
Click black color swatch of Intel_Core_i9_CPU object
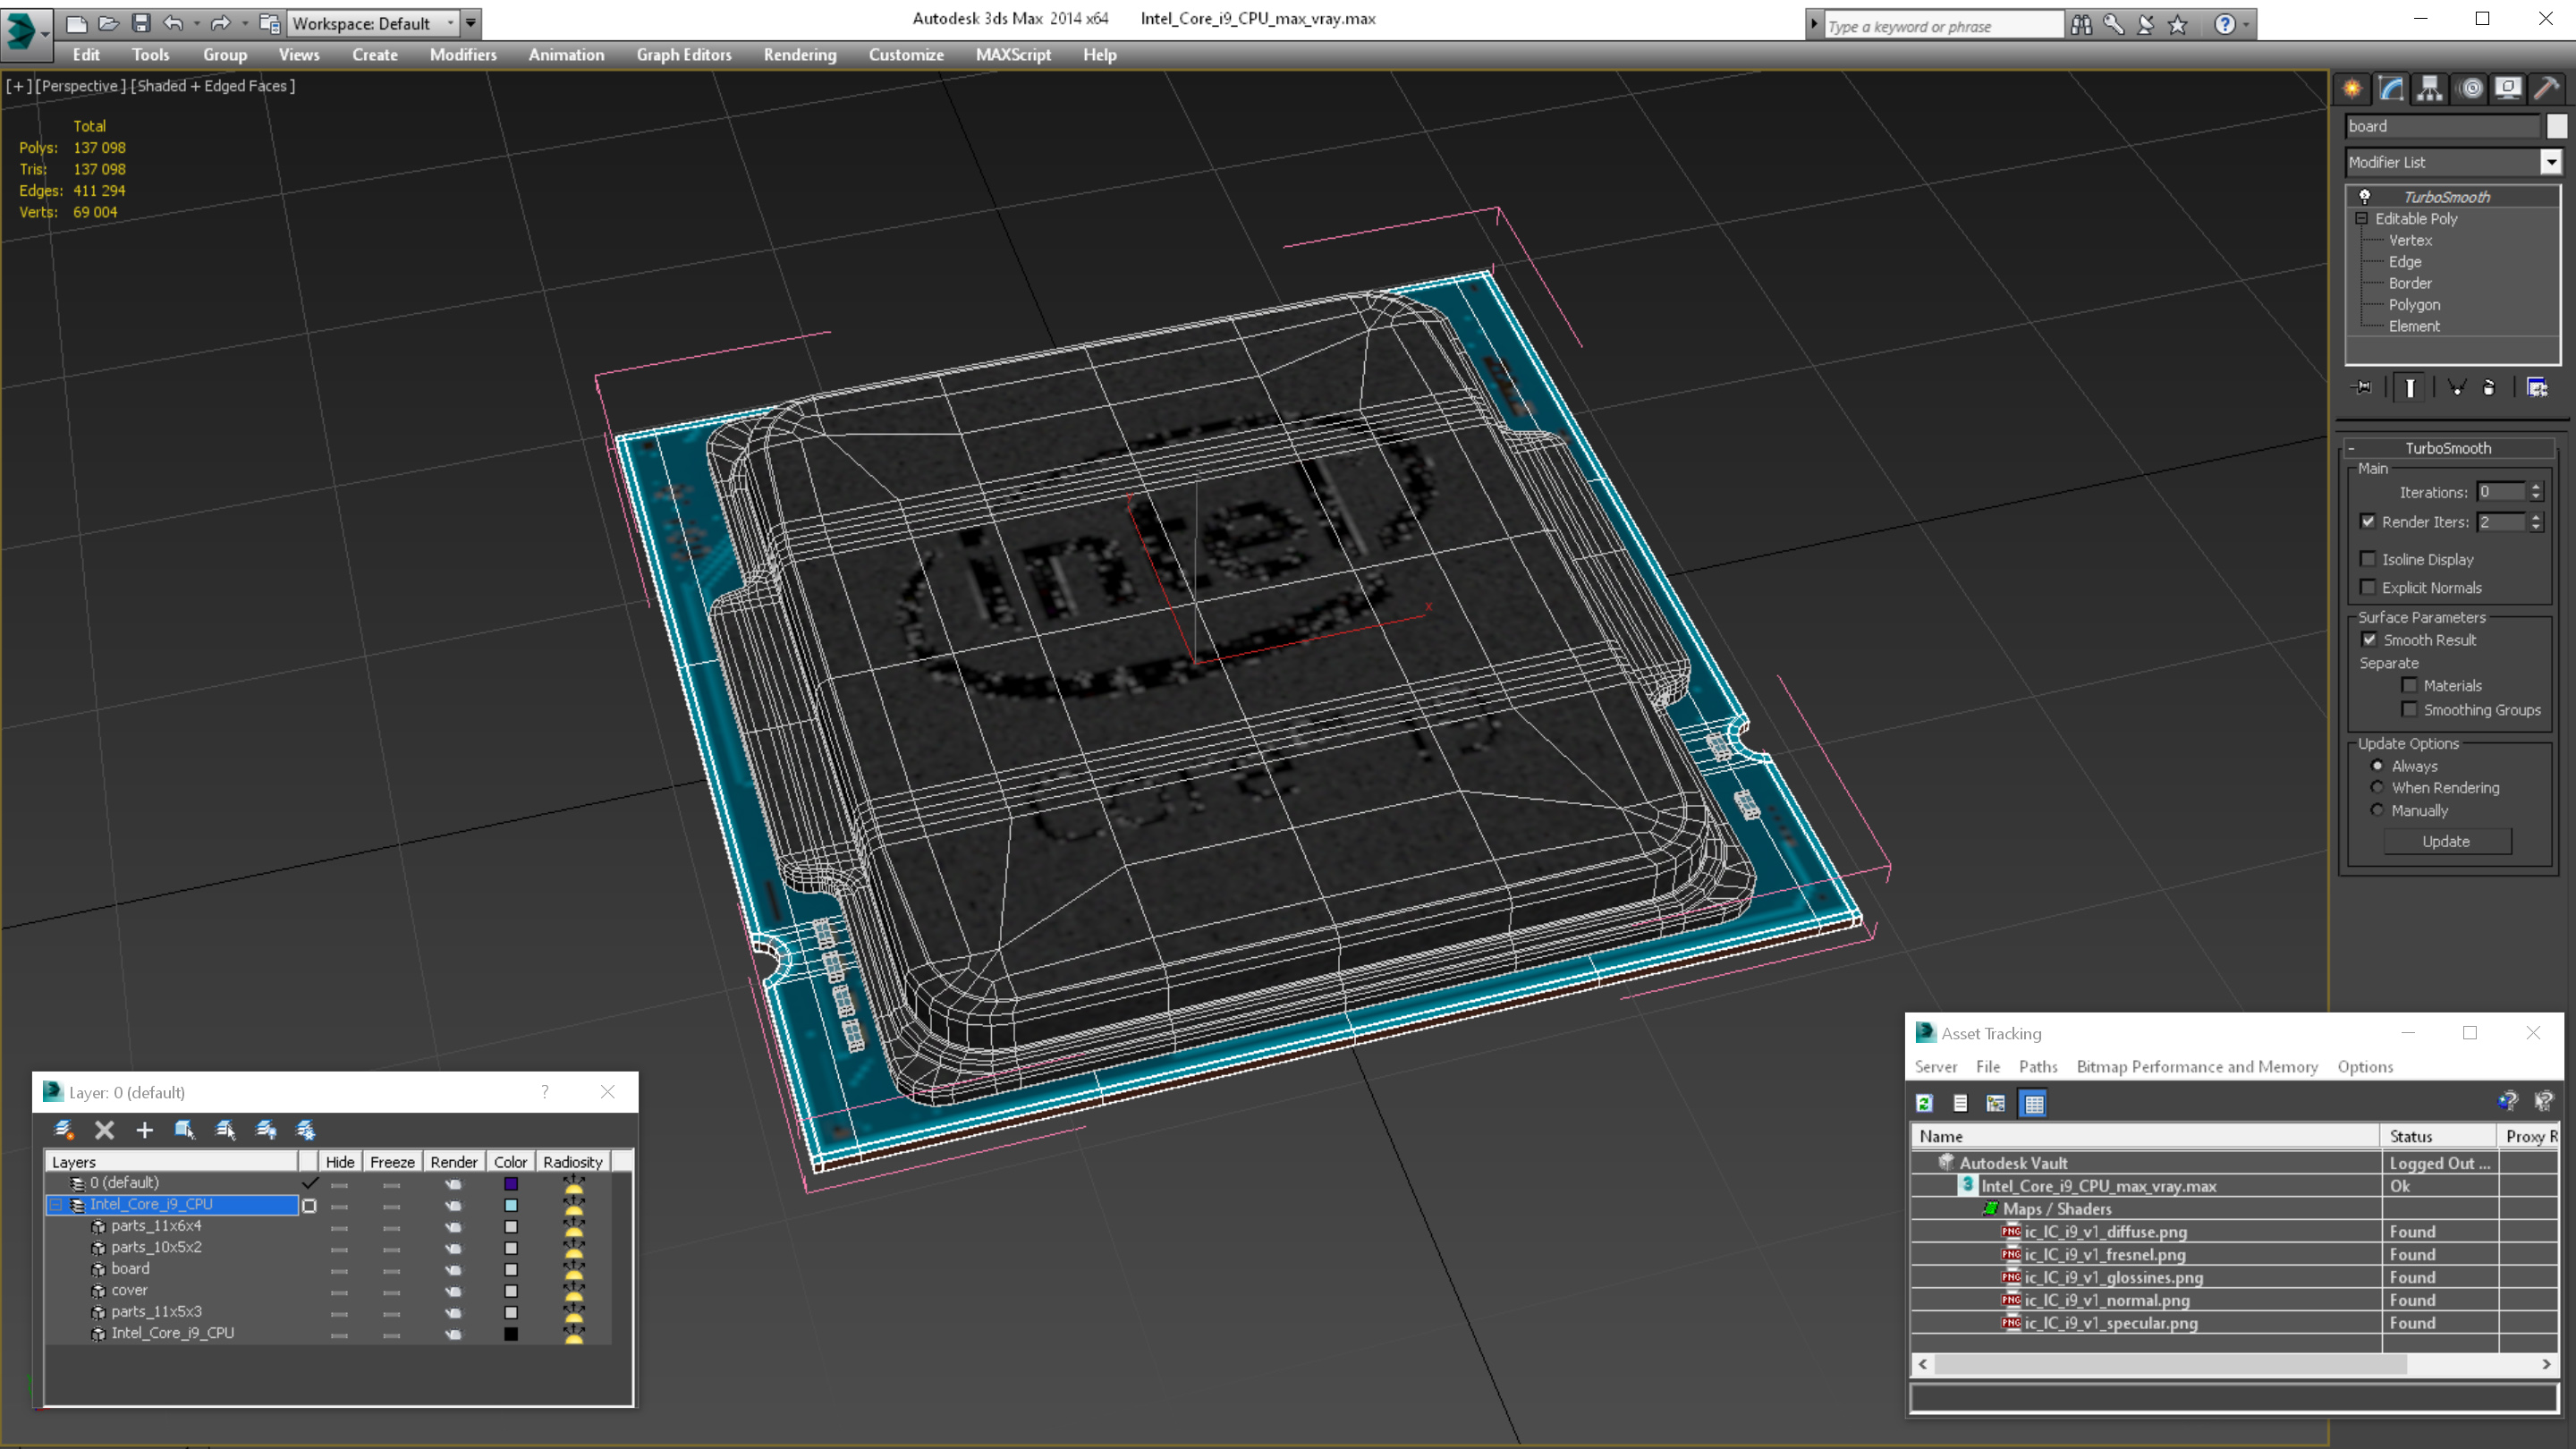pyautogui.click(x=511, y=1333)
